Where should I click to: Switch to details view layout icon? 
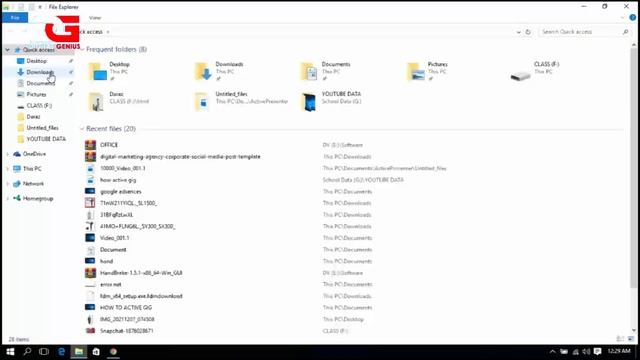pyautogui.click(x=620, y=339)
